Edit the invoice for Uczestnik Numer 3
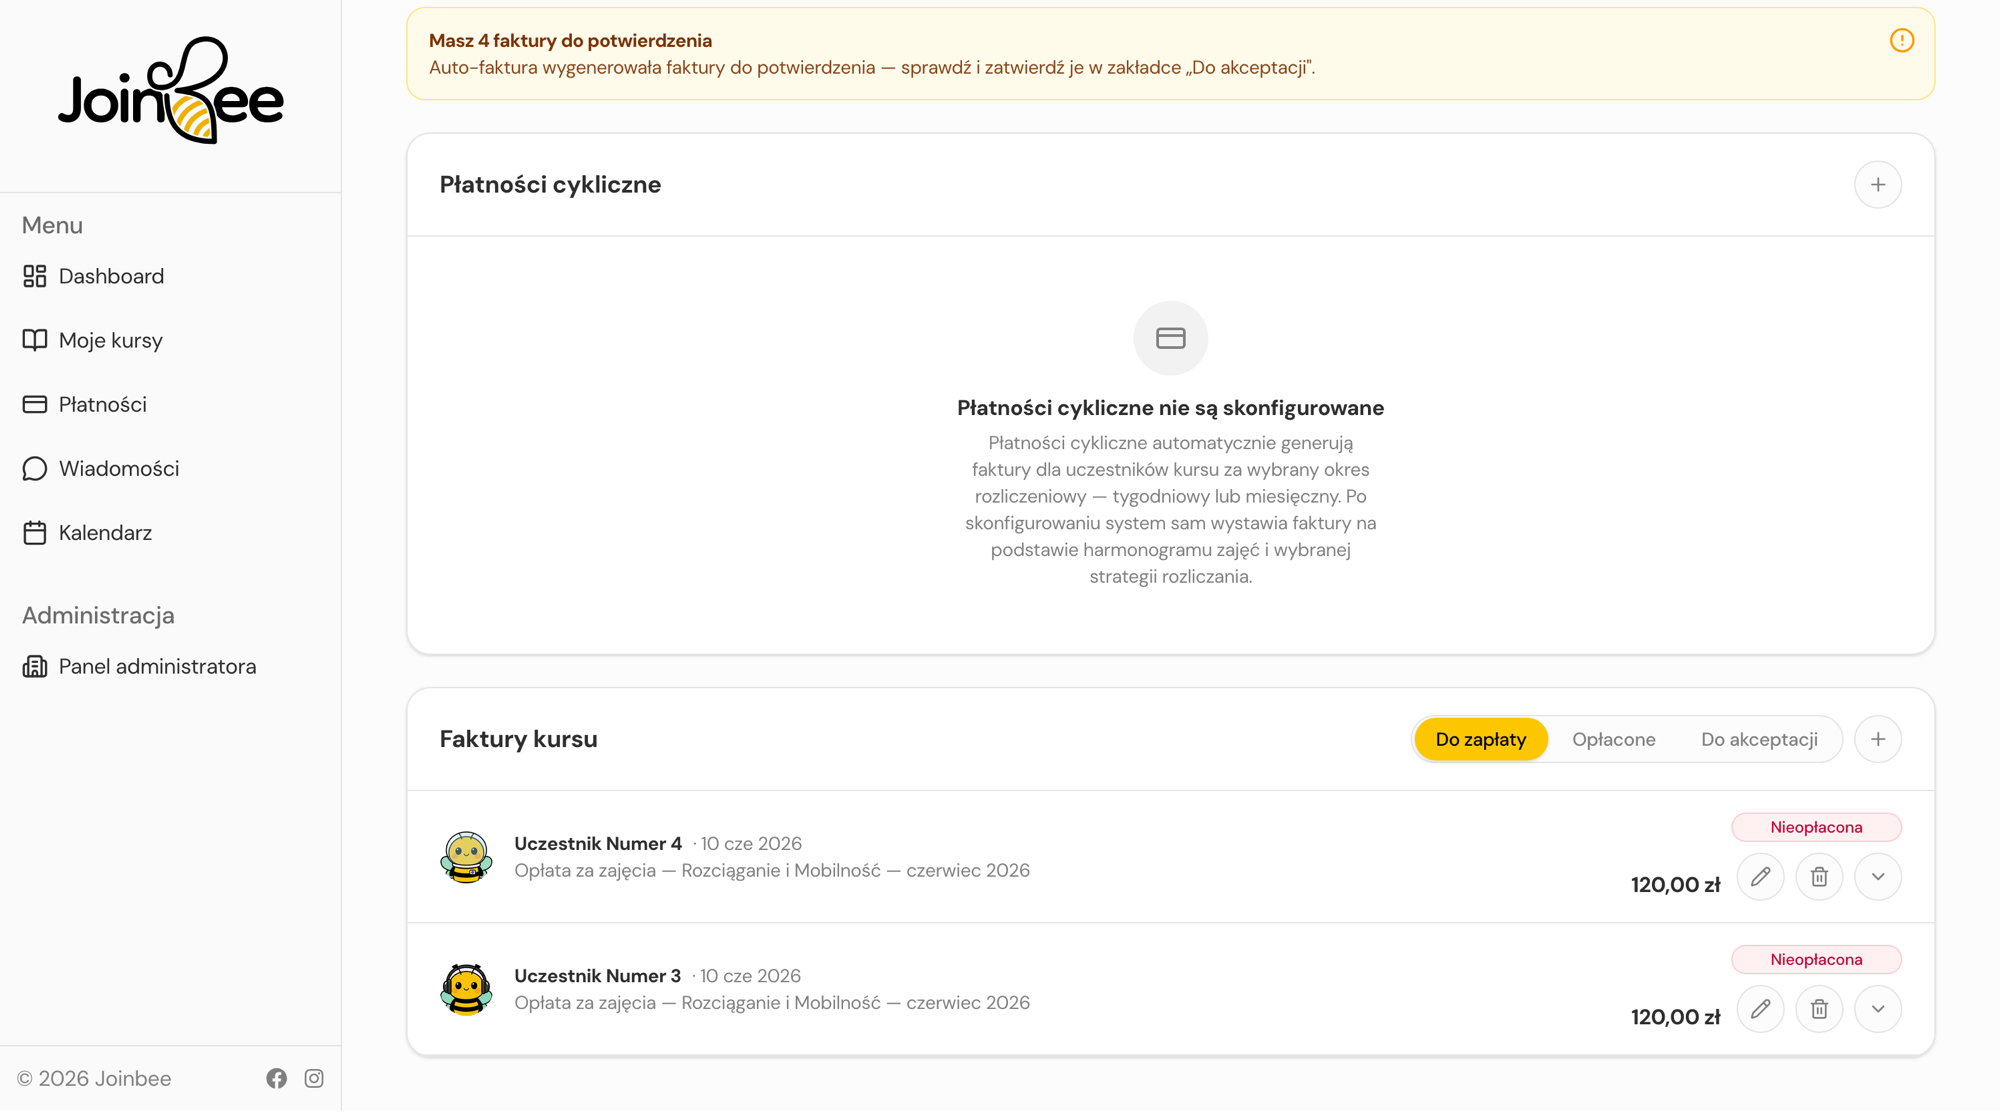This screenshot has width=2000, height=1112. (x=1760, y=1009)
